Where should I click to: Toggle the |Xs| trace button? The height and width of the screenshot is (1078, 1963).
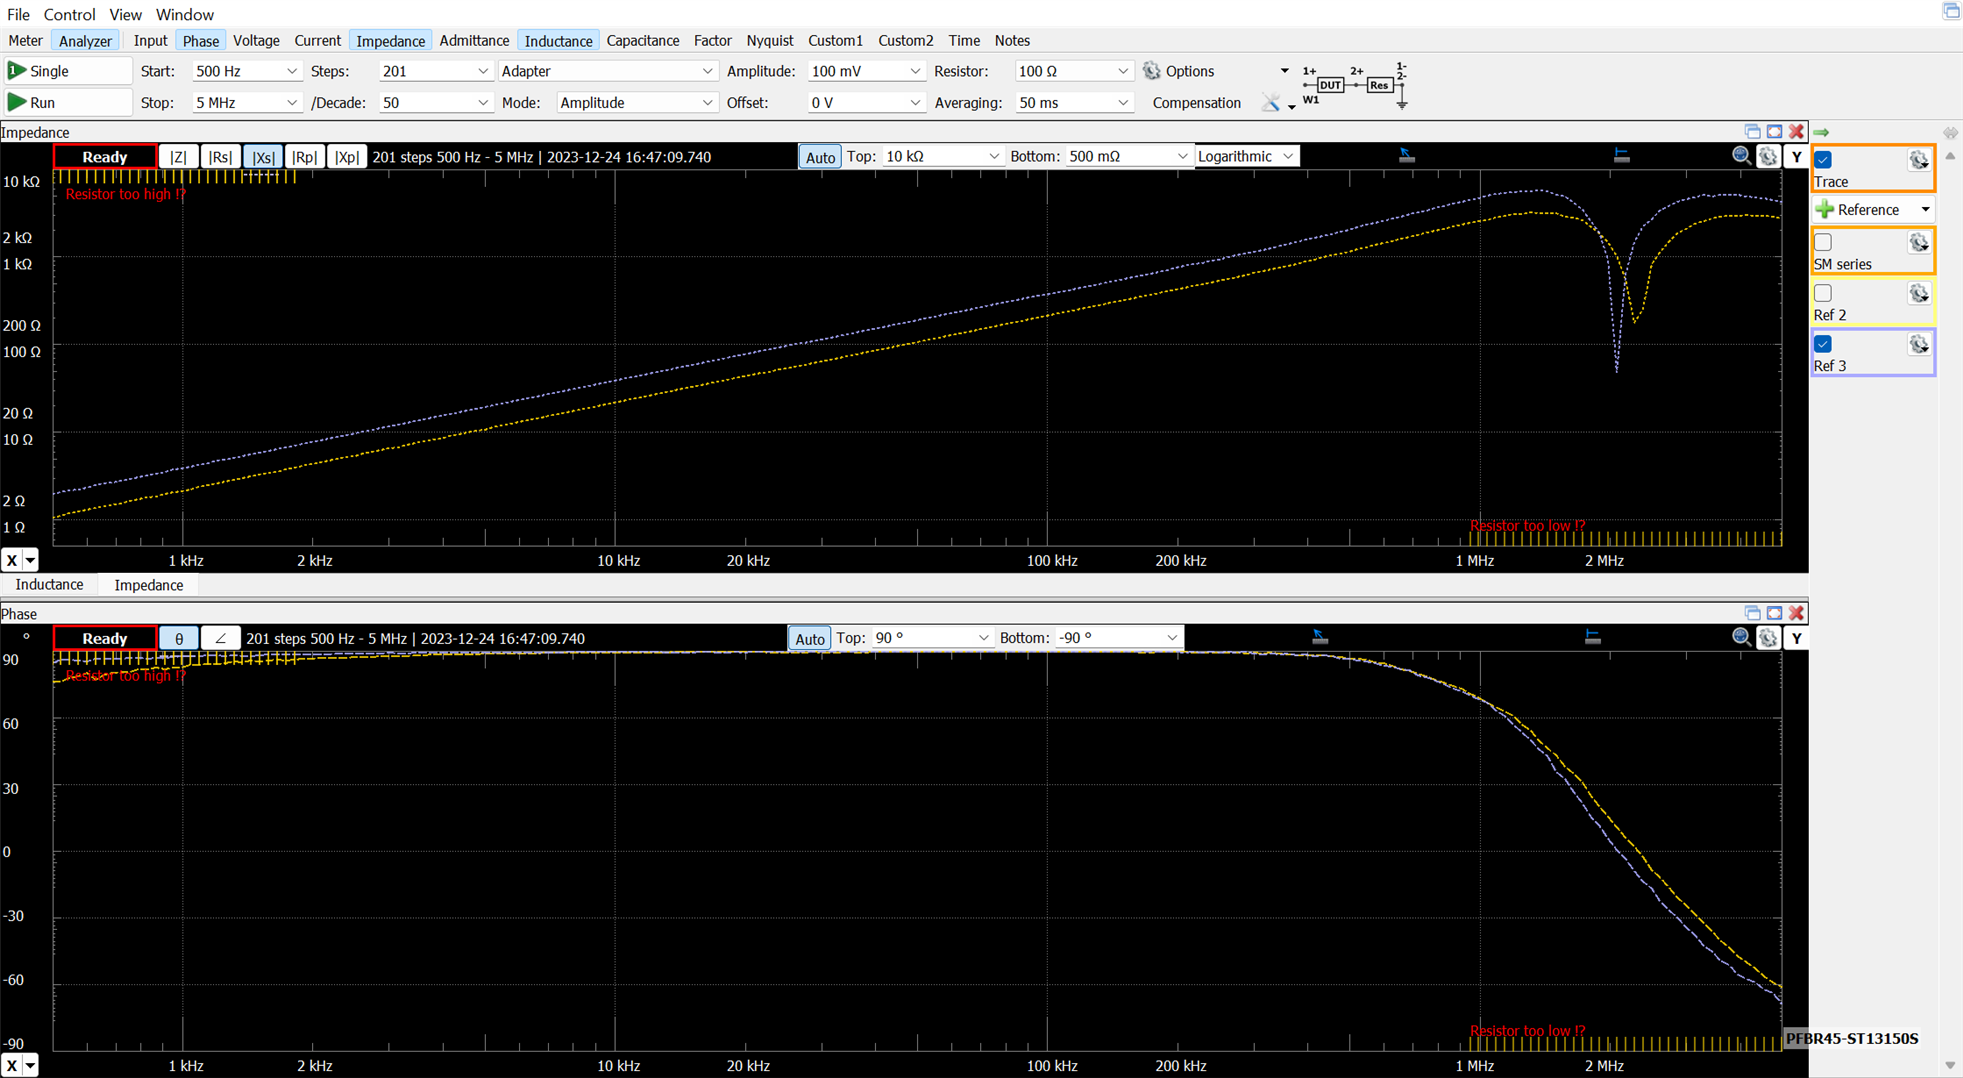coord(263,157)
